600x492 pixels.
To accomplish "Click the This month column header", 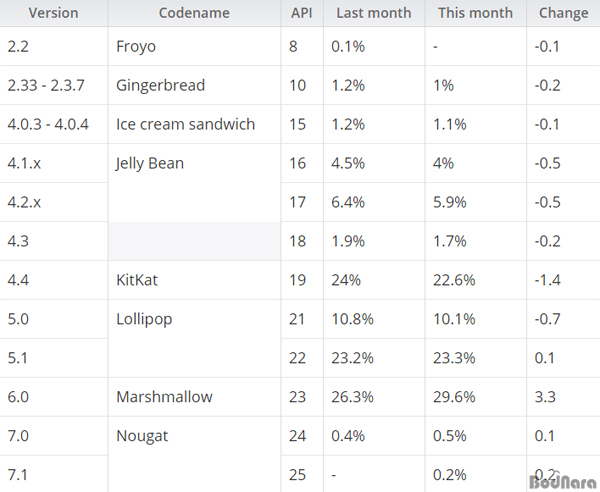I will pyautogui.click(x=476, y=13).
